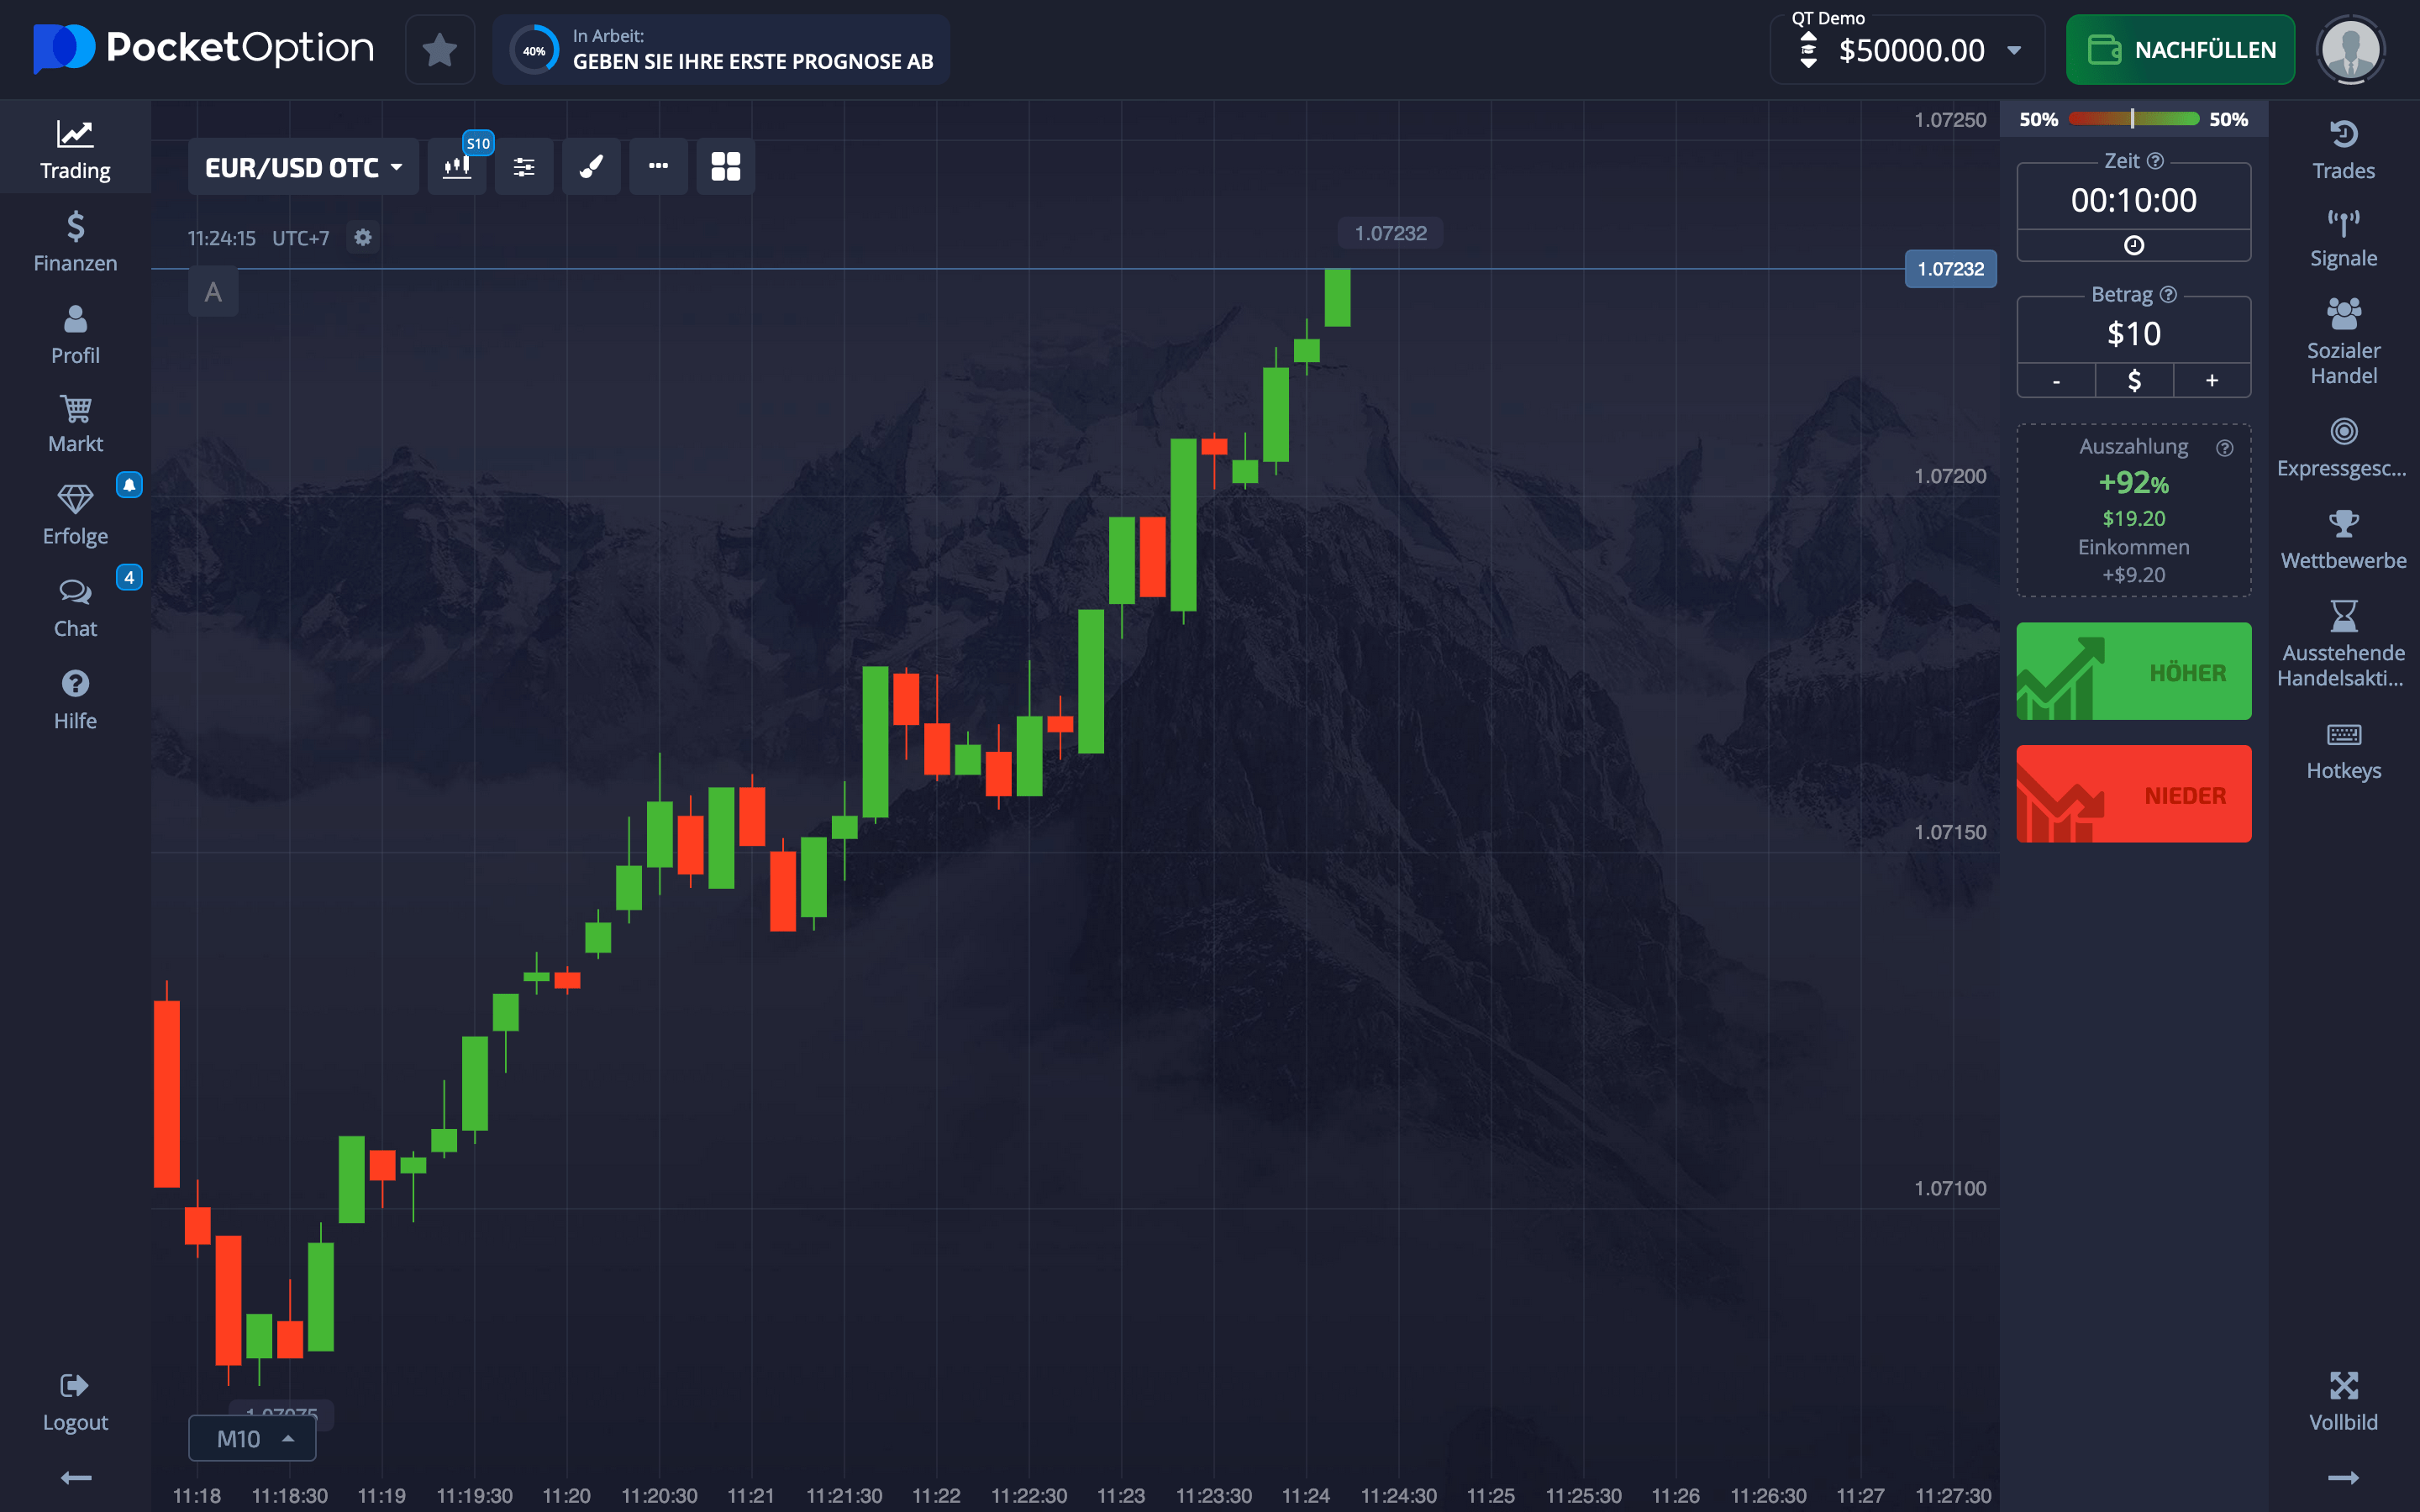This screenshot has width=2420, height=1512.
Task: Click the NIEDER sell button
Action: (x=2133, y=794)
